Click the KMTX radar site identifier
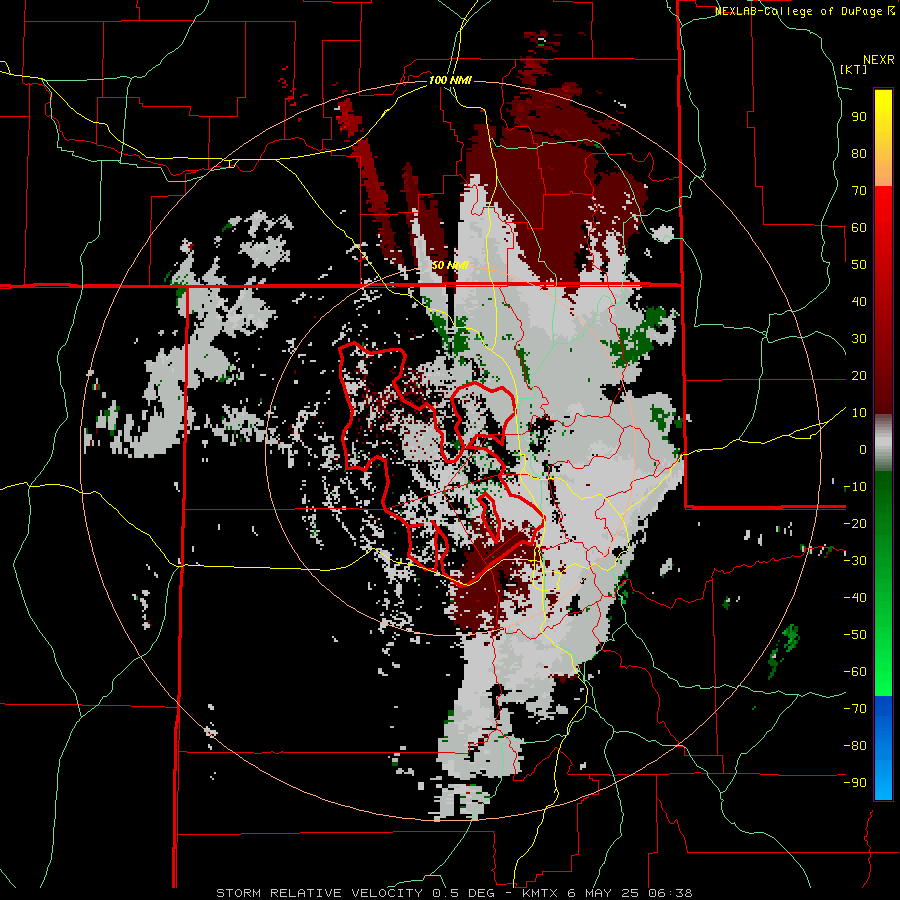Image resolution: width=900 pixels, height=900 pixels. 541,893
